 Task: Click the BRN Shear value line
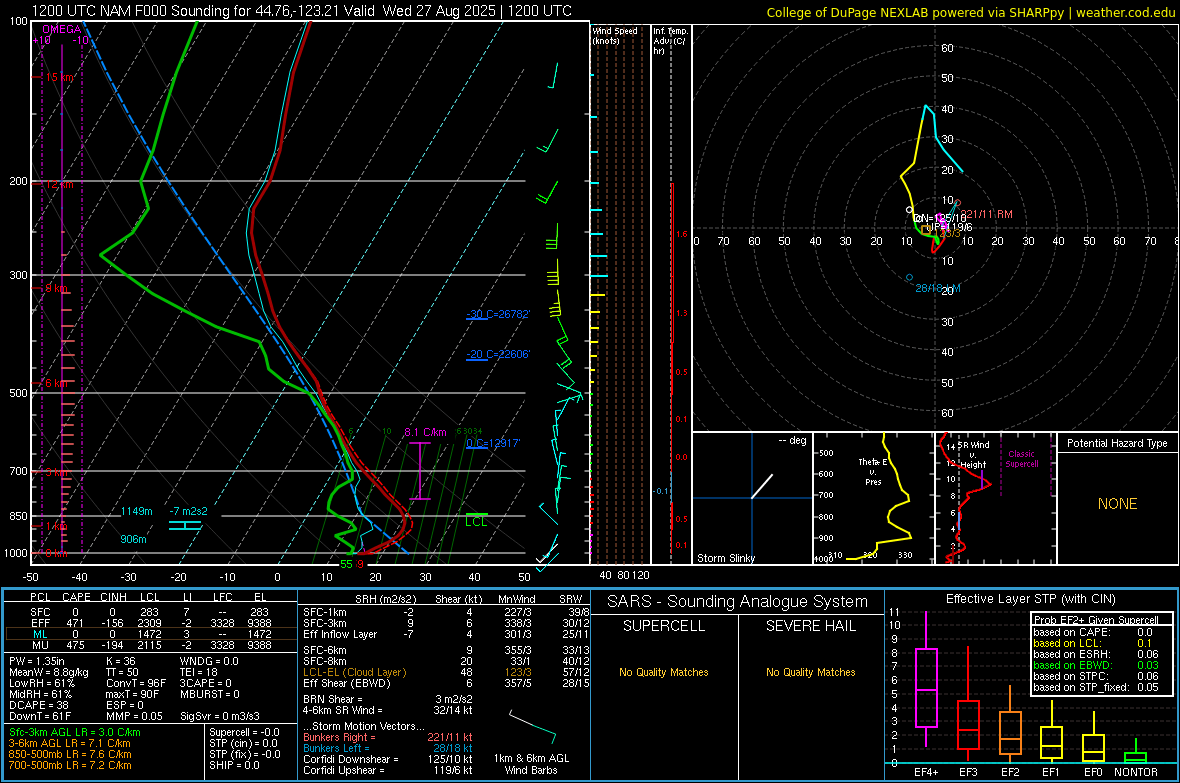click(x=388, y=699)
